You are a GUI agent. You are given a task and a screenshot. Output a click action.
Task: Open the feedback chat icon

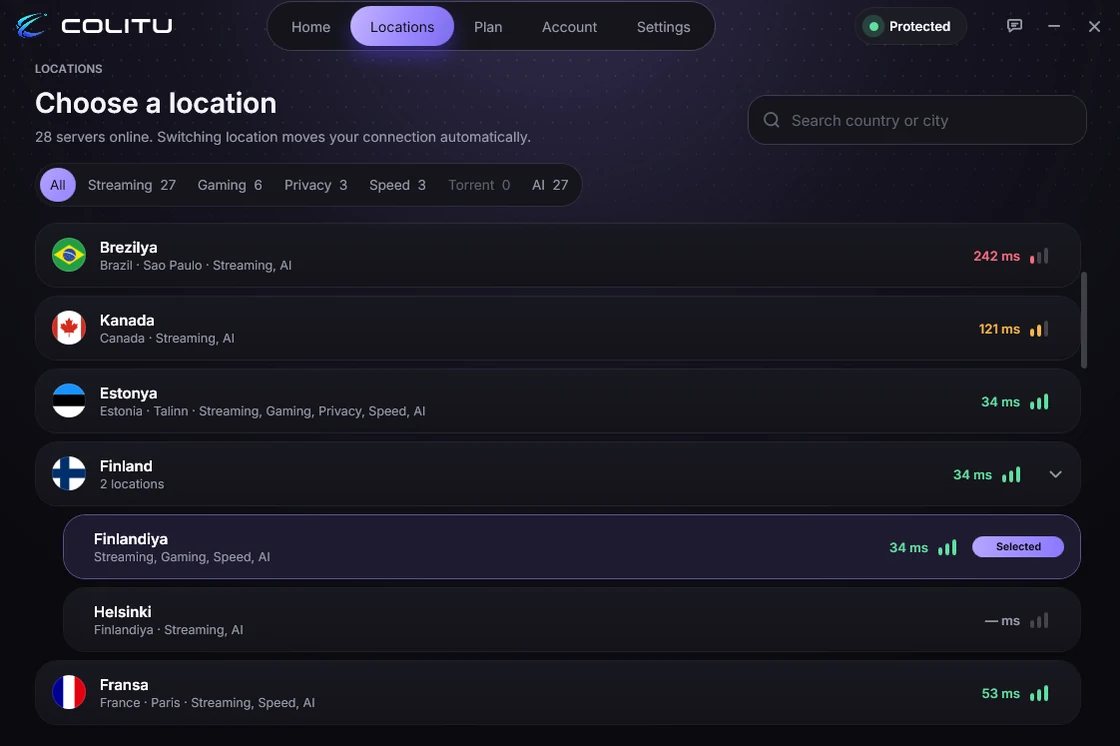click(x=1014, y=26)
